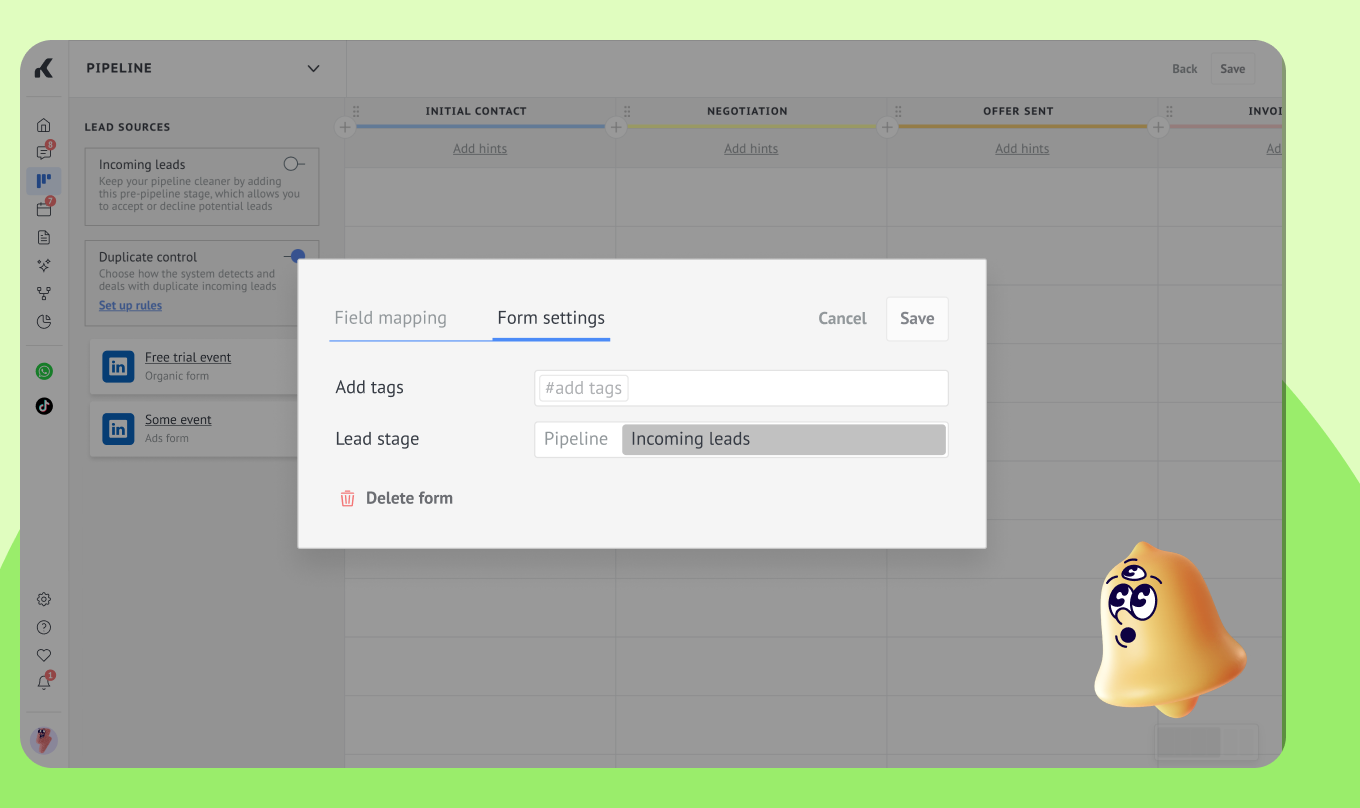Click Save in the form dialog

click(x=916, y=319)
